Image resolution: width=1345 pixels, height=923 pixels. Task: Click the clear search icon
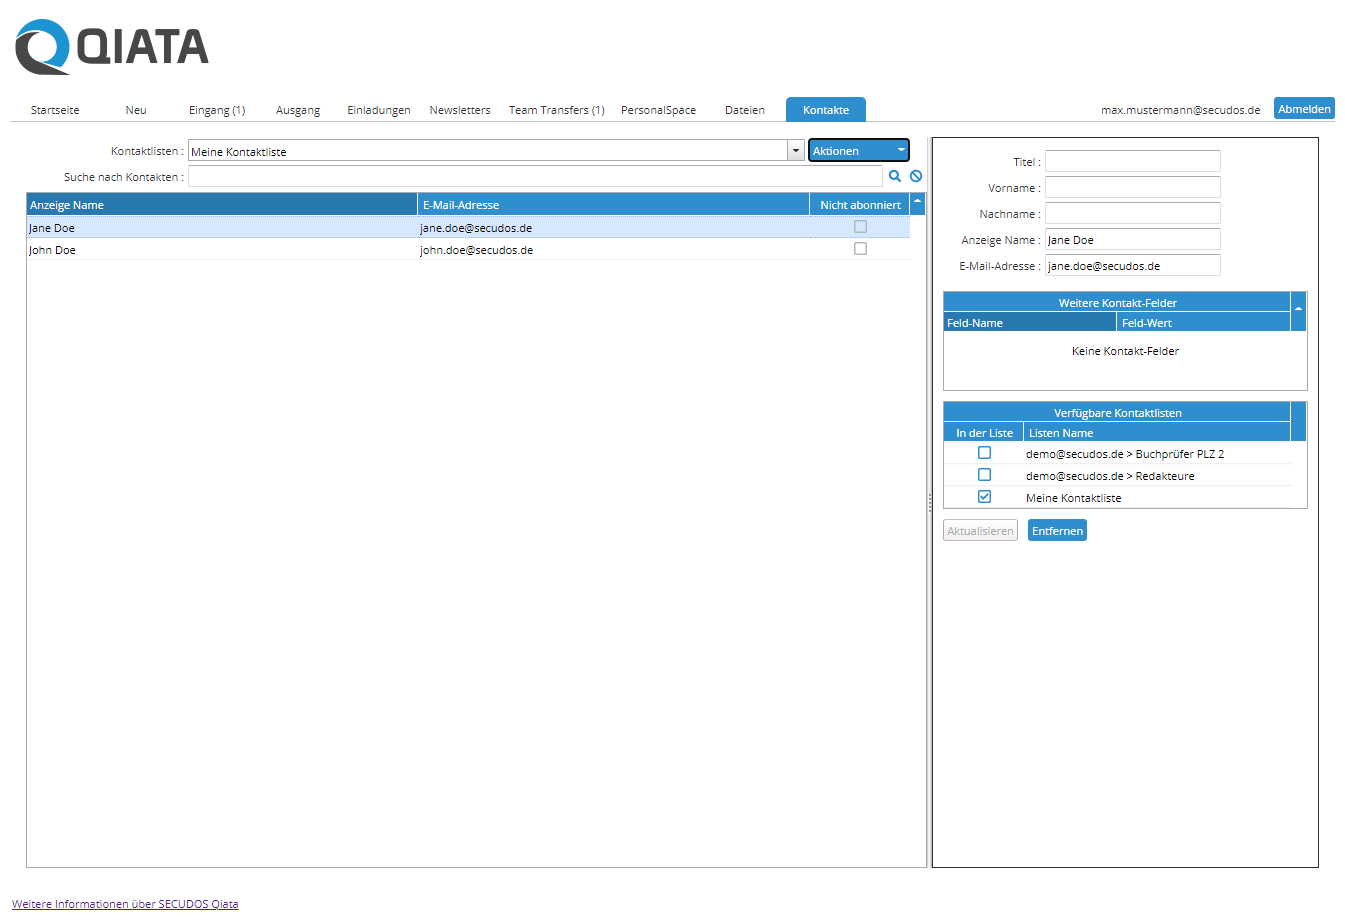916,176
